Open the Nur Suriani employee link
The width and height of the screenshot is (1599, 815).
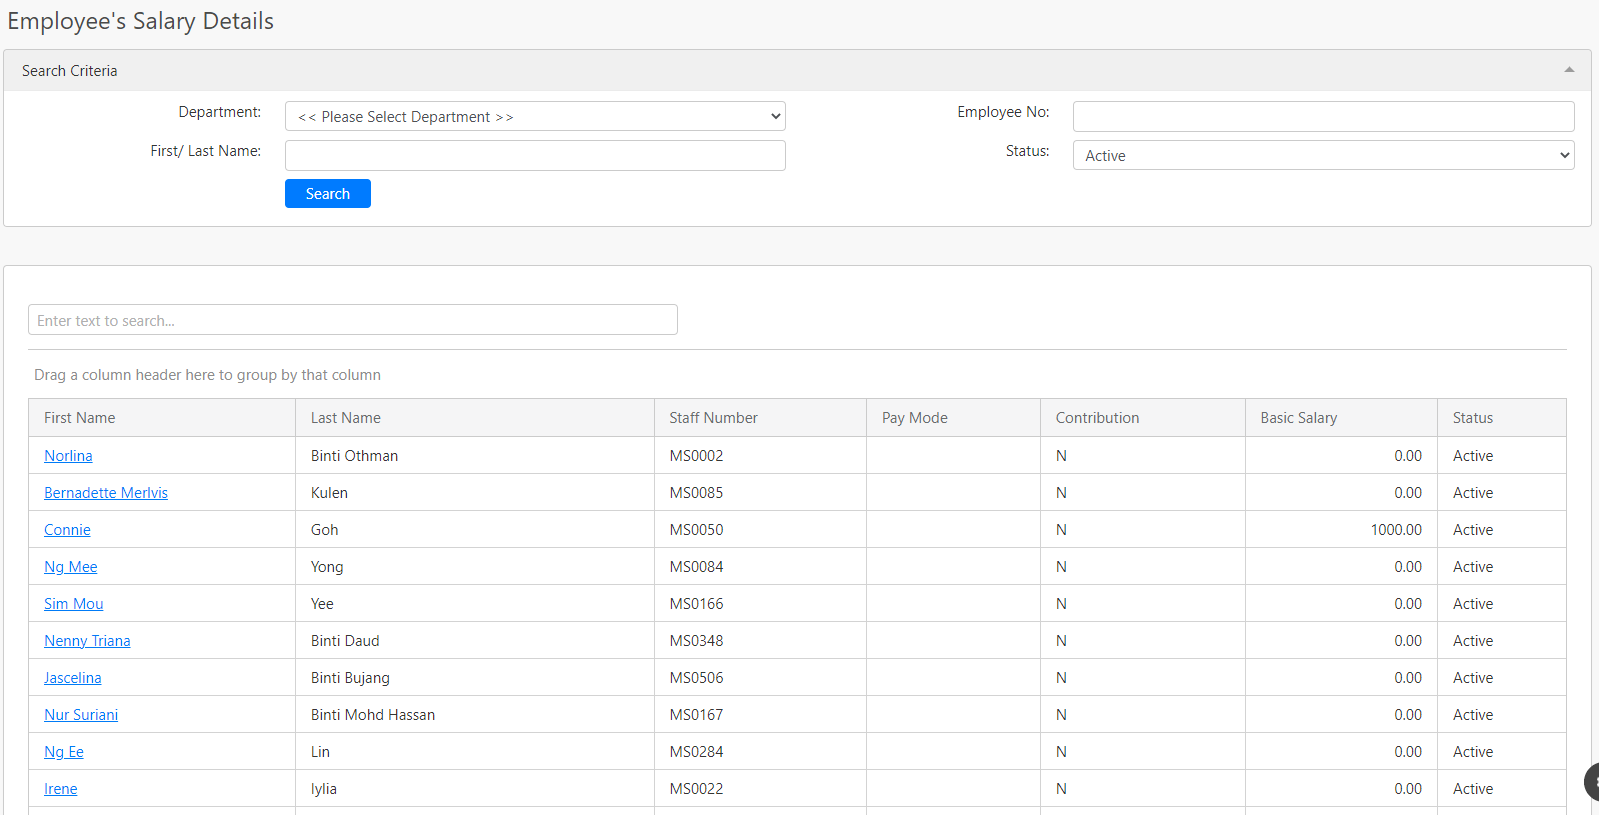[81, 714]
